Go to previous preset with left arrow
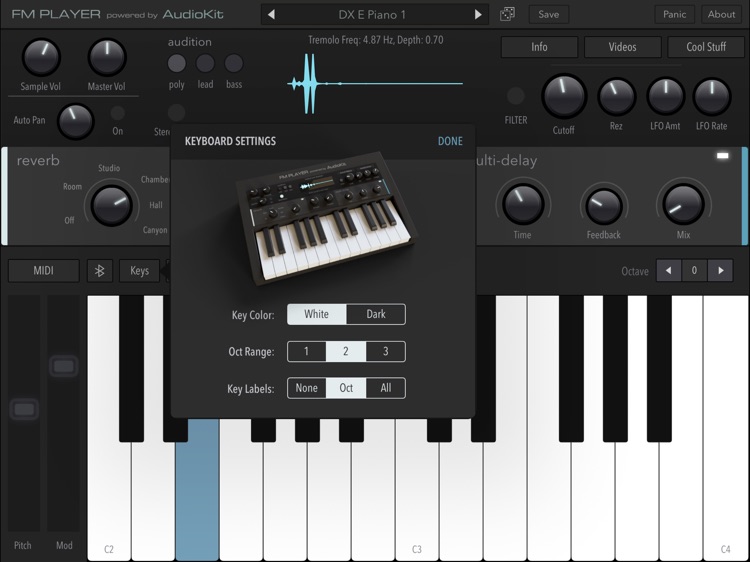750x562 pixels. 271,15
